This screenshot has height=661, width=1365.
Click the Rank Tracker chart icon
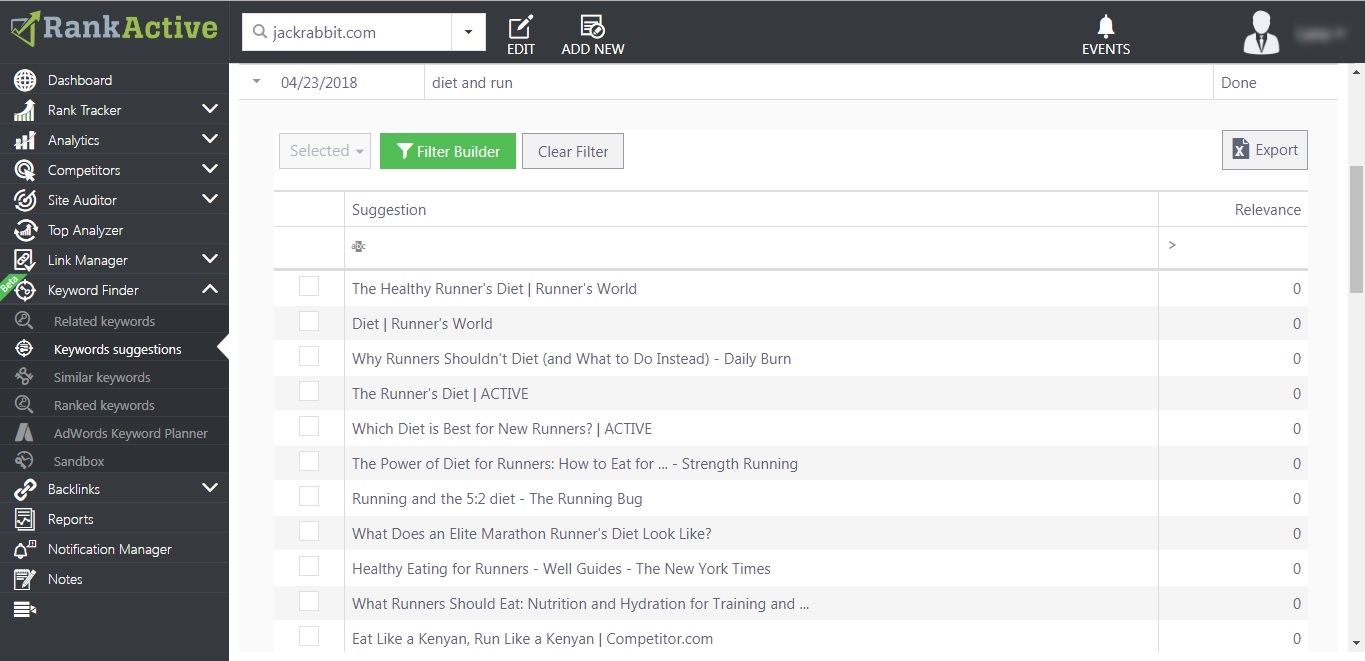(25, 110)
